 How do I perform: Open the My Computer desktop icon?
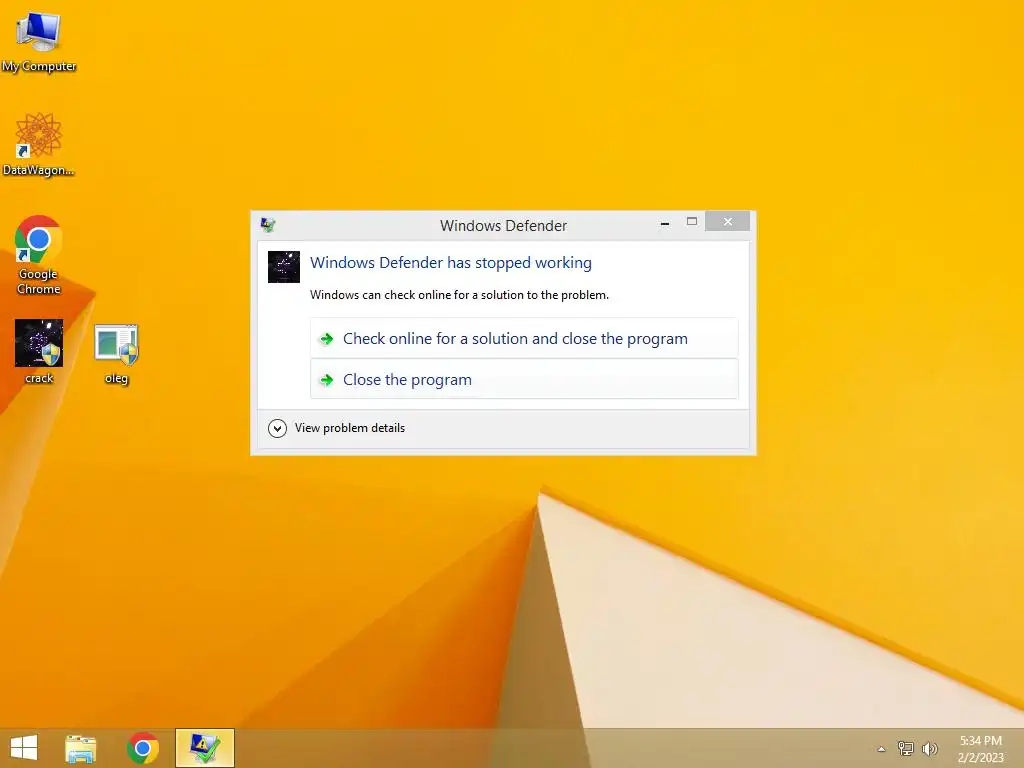(39, 42)
